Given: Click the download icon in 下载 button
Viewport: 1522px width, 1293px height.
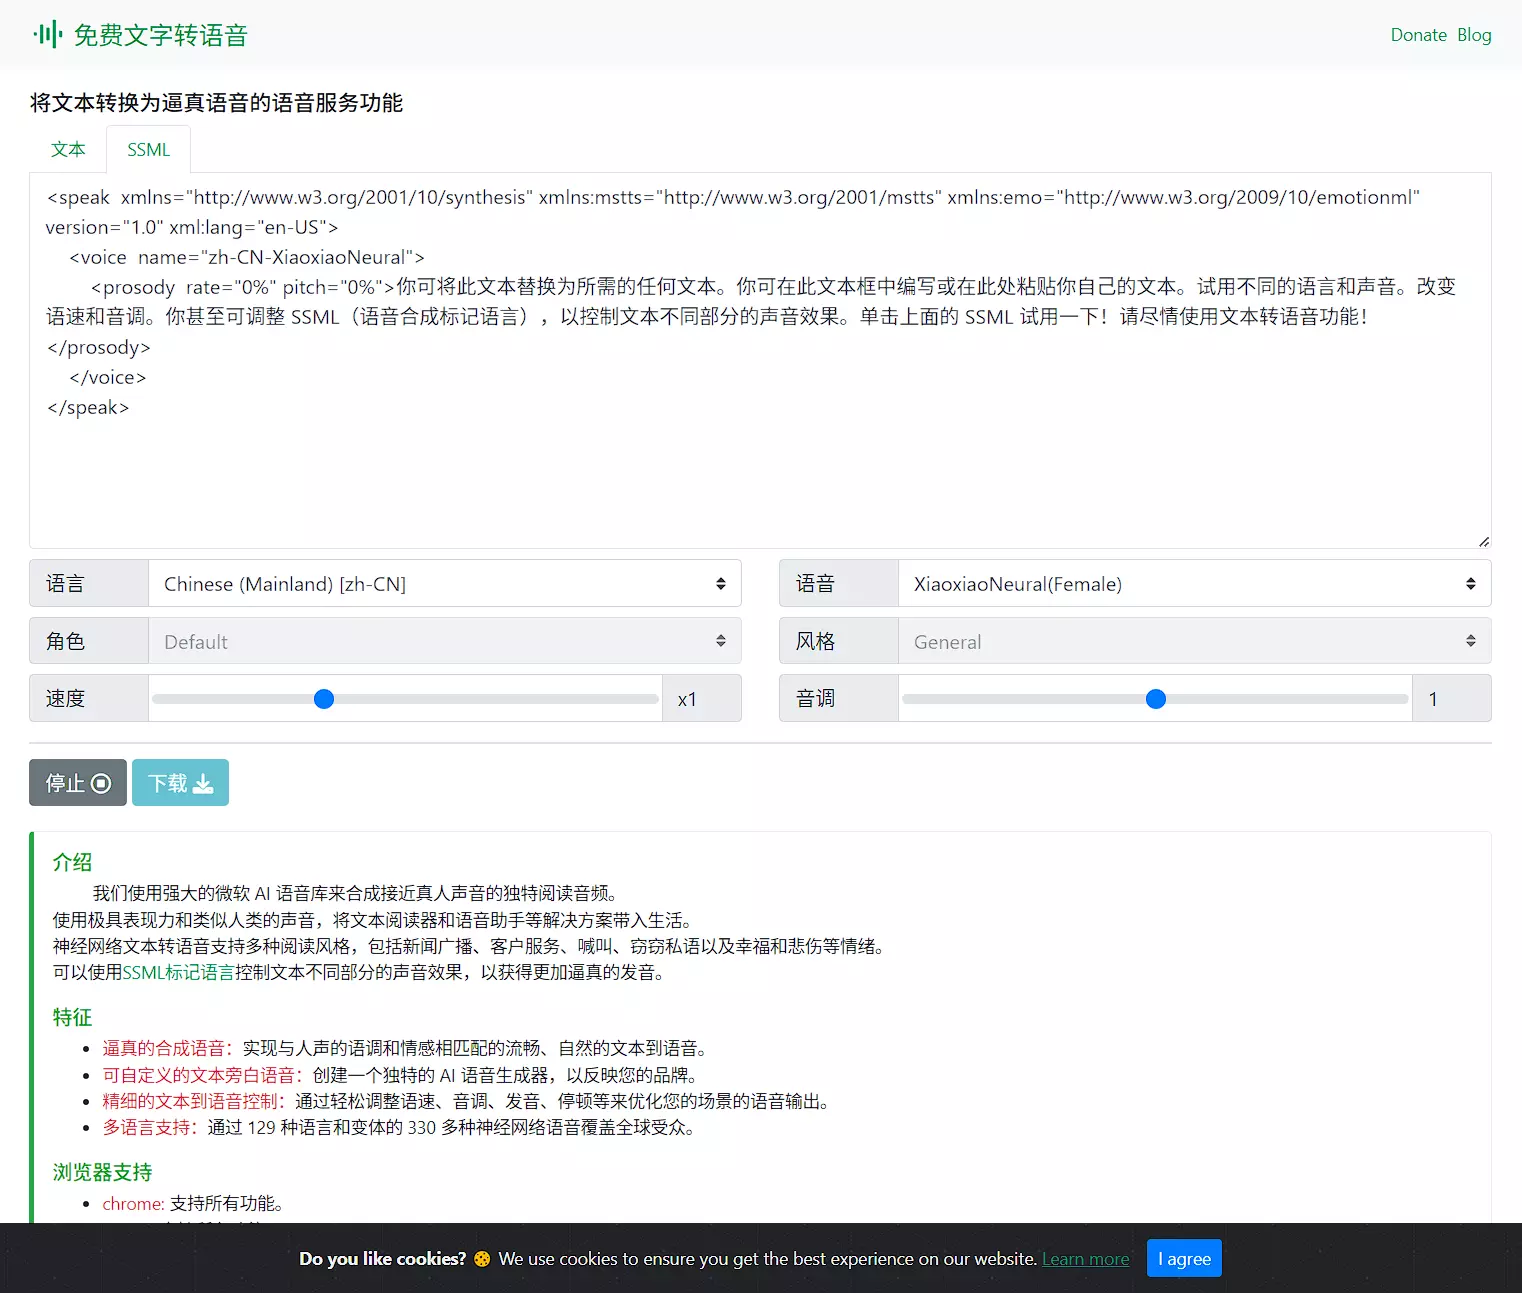Looking at the screenshot, I should 203,783.
